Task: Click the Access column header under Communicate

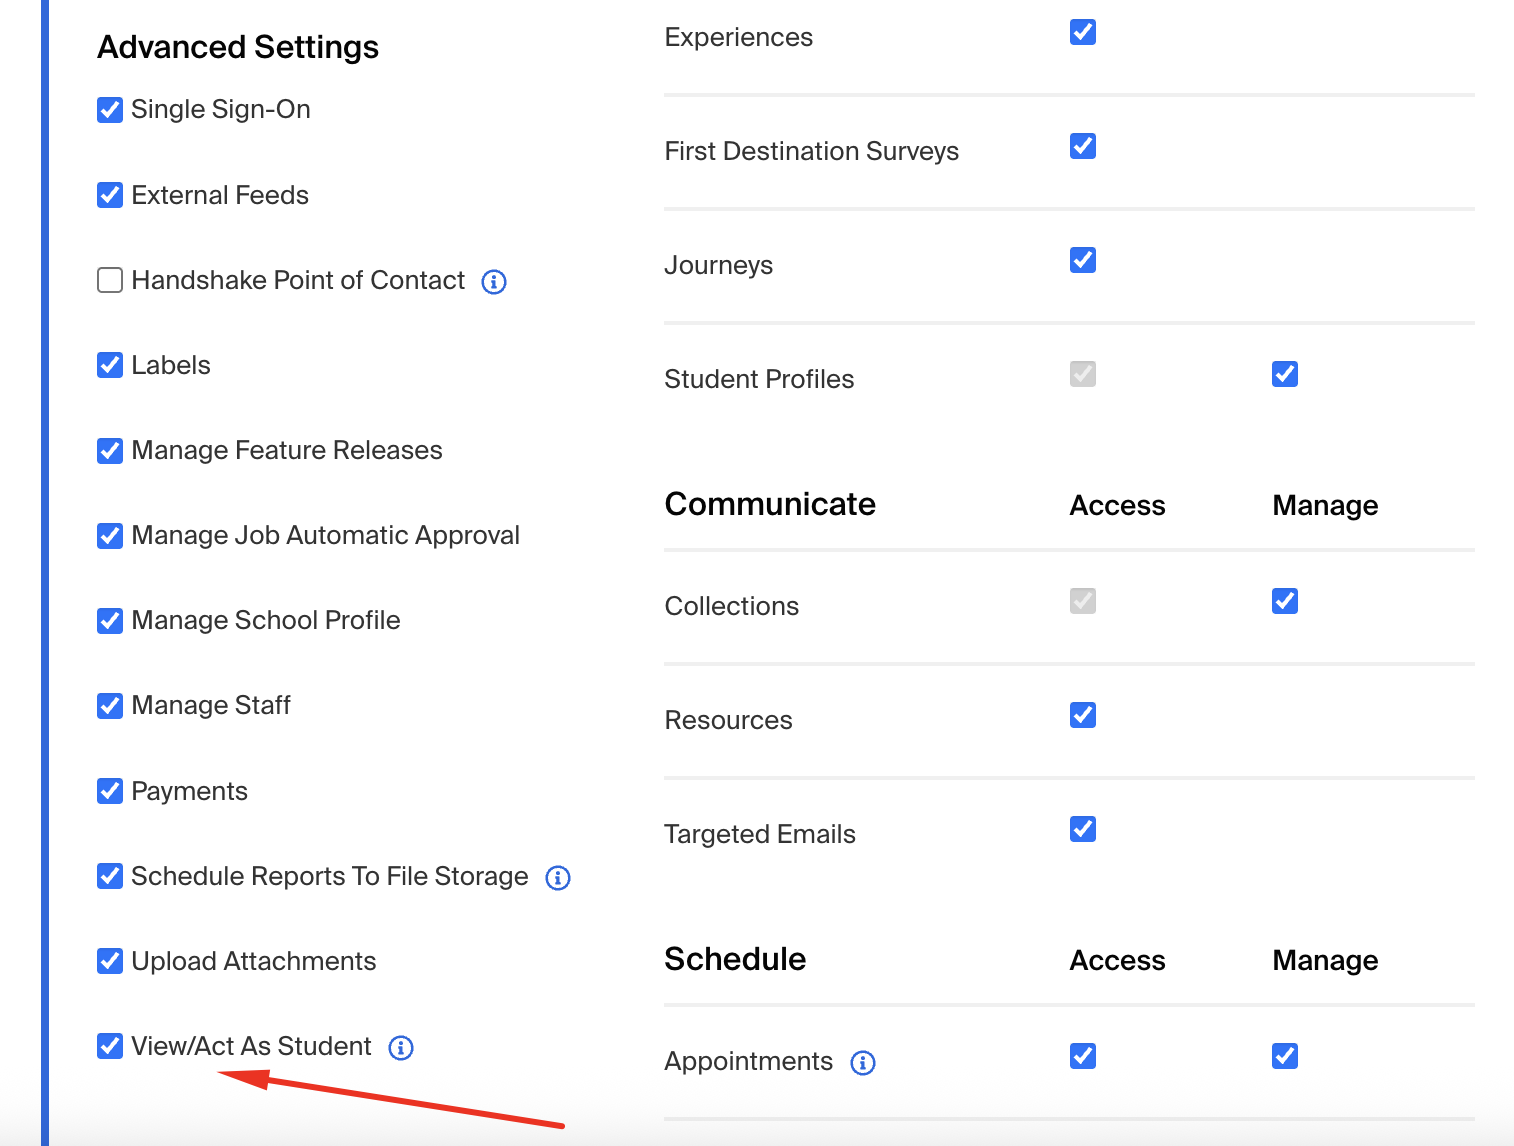Action: click(x=1117, y=505)
